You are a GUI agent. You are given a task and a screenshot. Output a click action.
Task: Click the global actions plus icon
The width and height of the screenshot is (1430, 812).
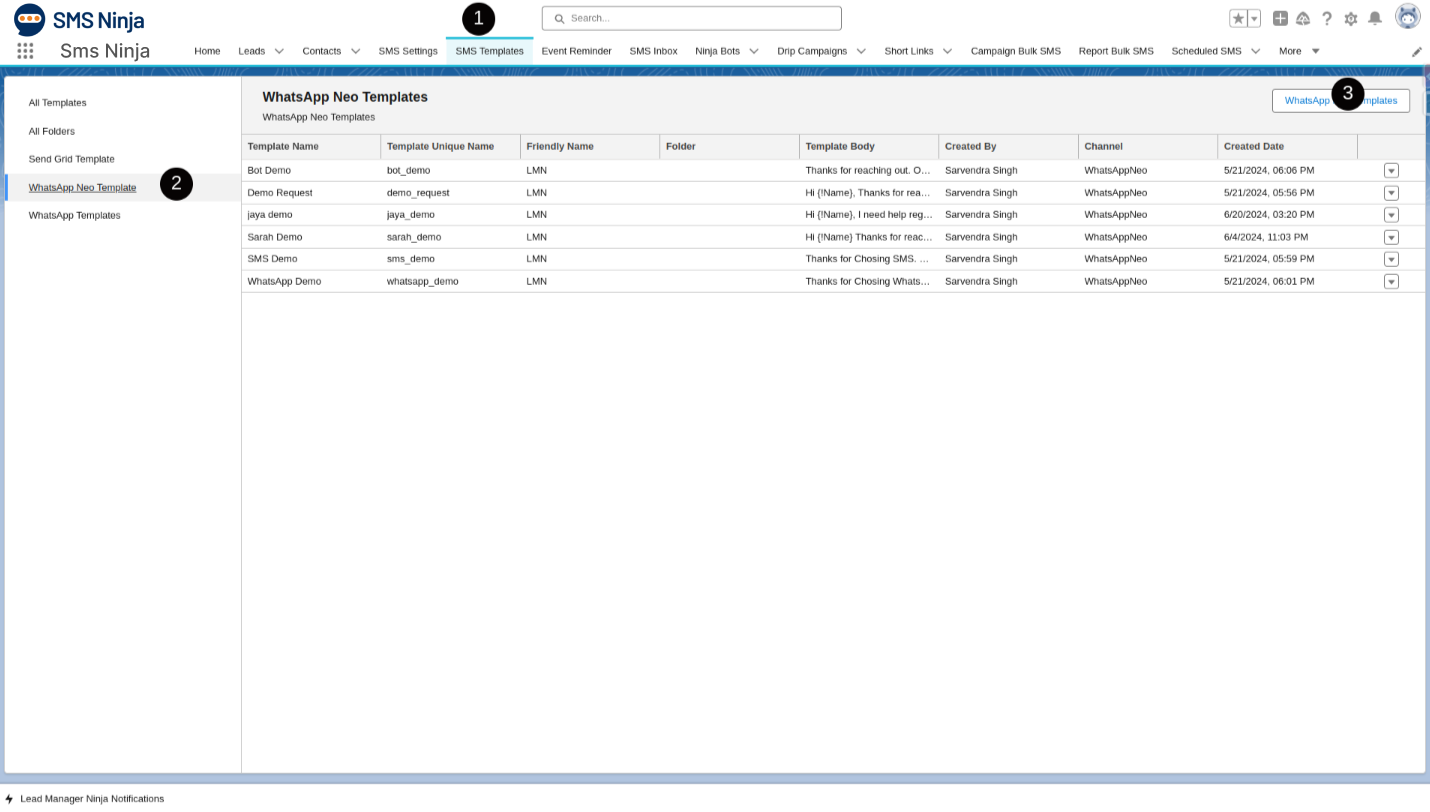tap(1280, 18)
